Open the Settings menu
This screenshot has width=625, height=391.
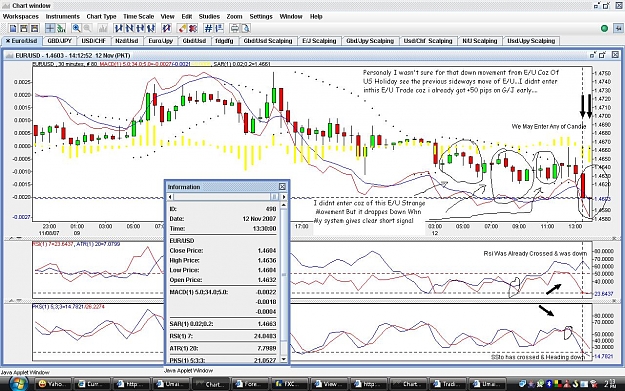coord(261,16)
